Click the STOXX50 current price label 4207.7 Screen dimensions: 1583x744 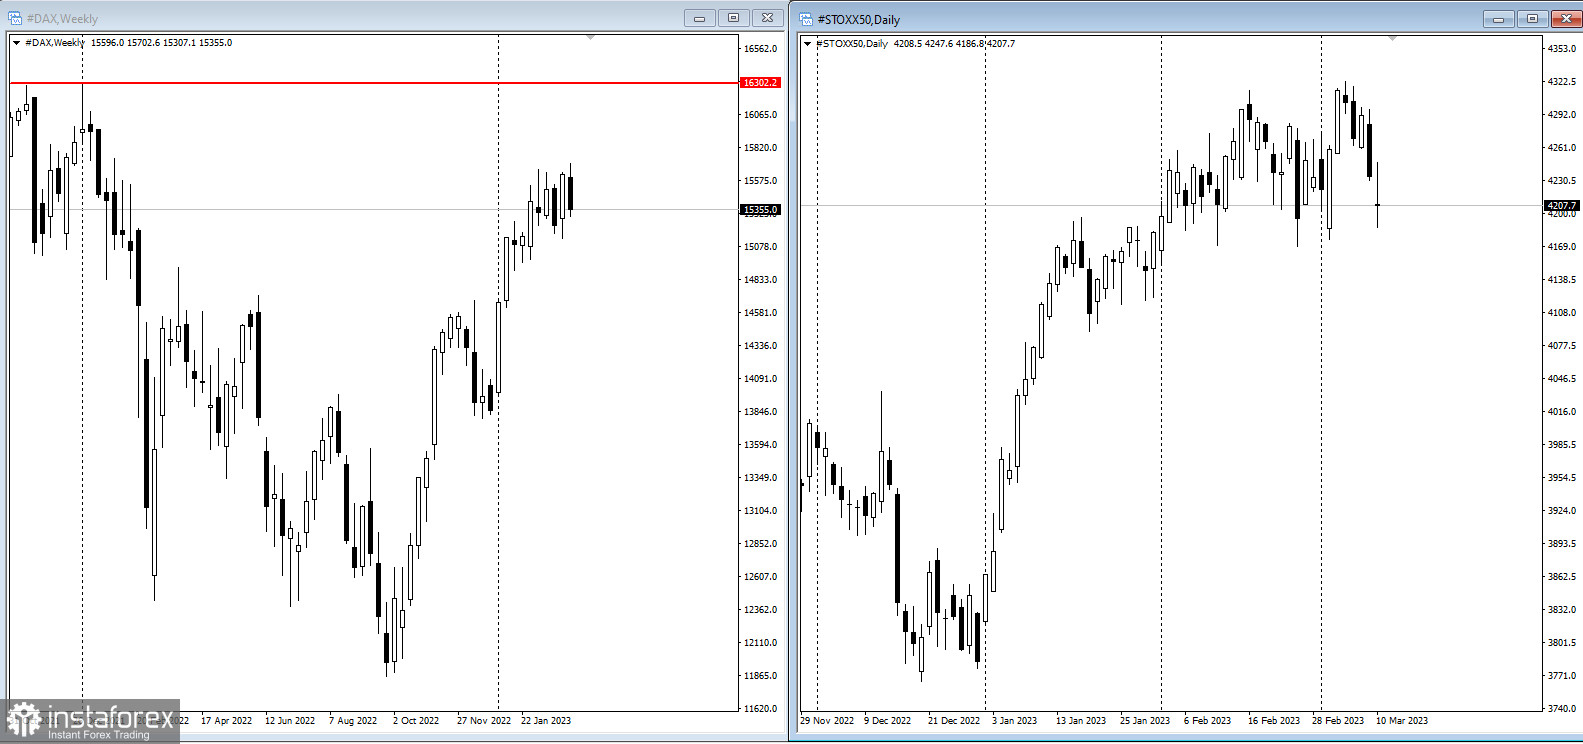tap(1561, 206)
